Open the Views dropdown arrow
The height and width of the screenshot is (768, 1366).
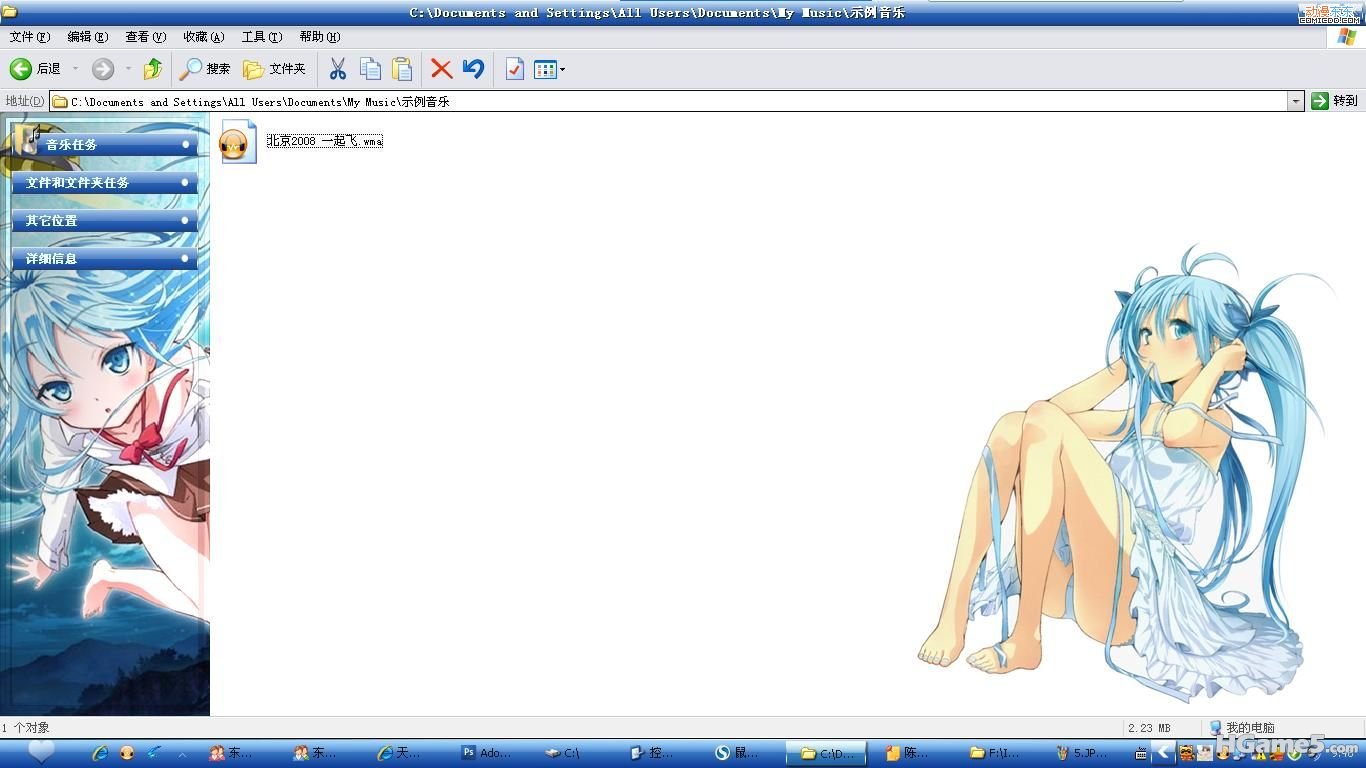[563, 69]
